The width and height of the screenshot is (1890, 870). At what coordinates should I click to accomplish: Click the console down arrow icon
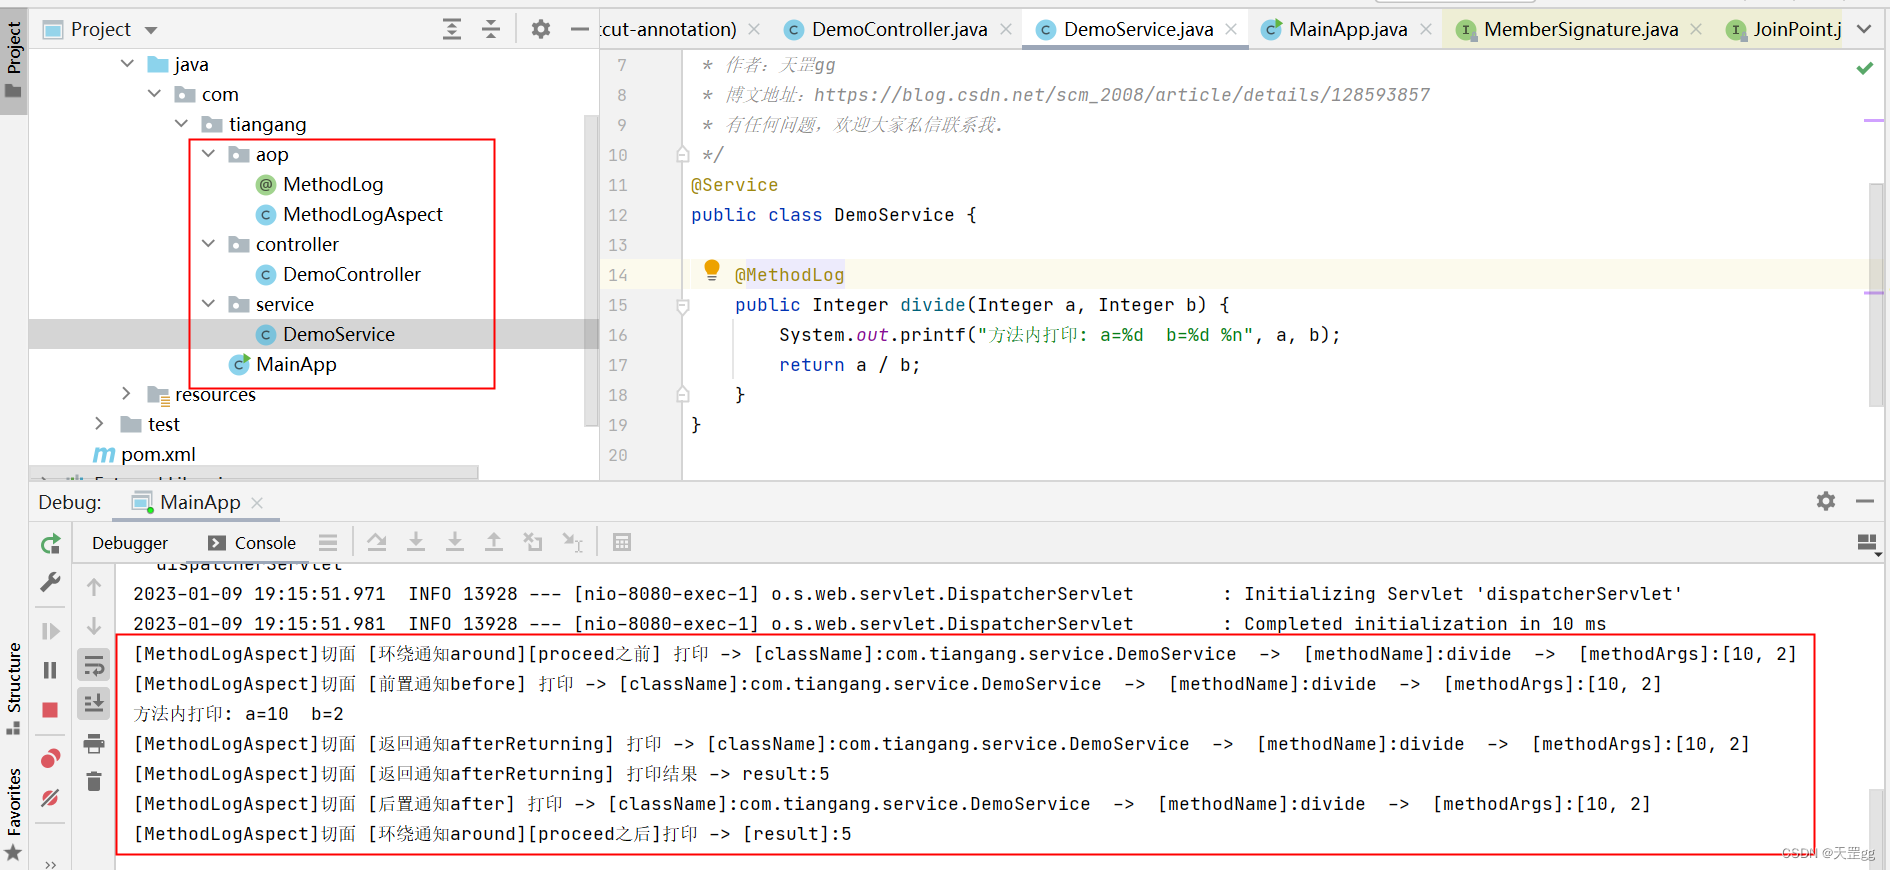(x=94, y=626)
